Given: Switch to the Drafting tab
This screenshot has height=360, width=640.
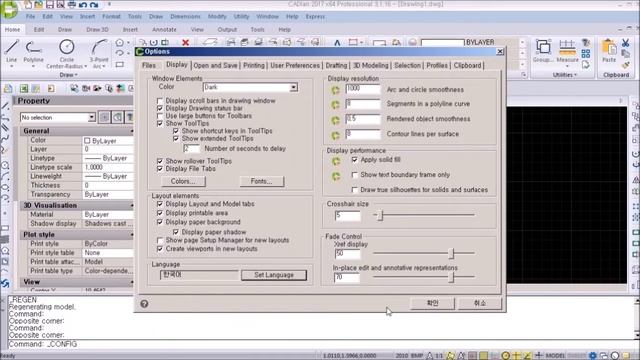Looking at the screenshot, I should pos(336,66).
